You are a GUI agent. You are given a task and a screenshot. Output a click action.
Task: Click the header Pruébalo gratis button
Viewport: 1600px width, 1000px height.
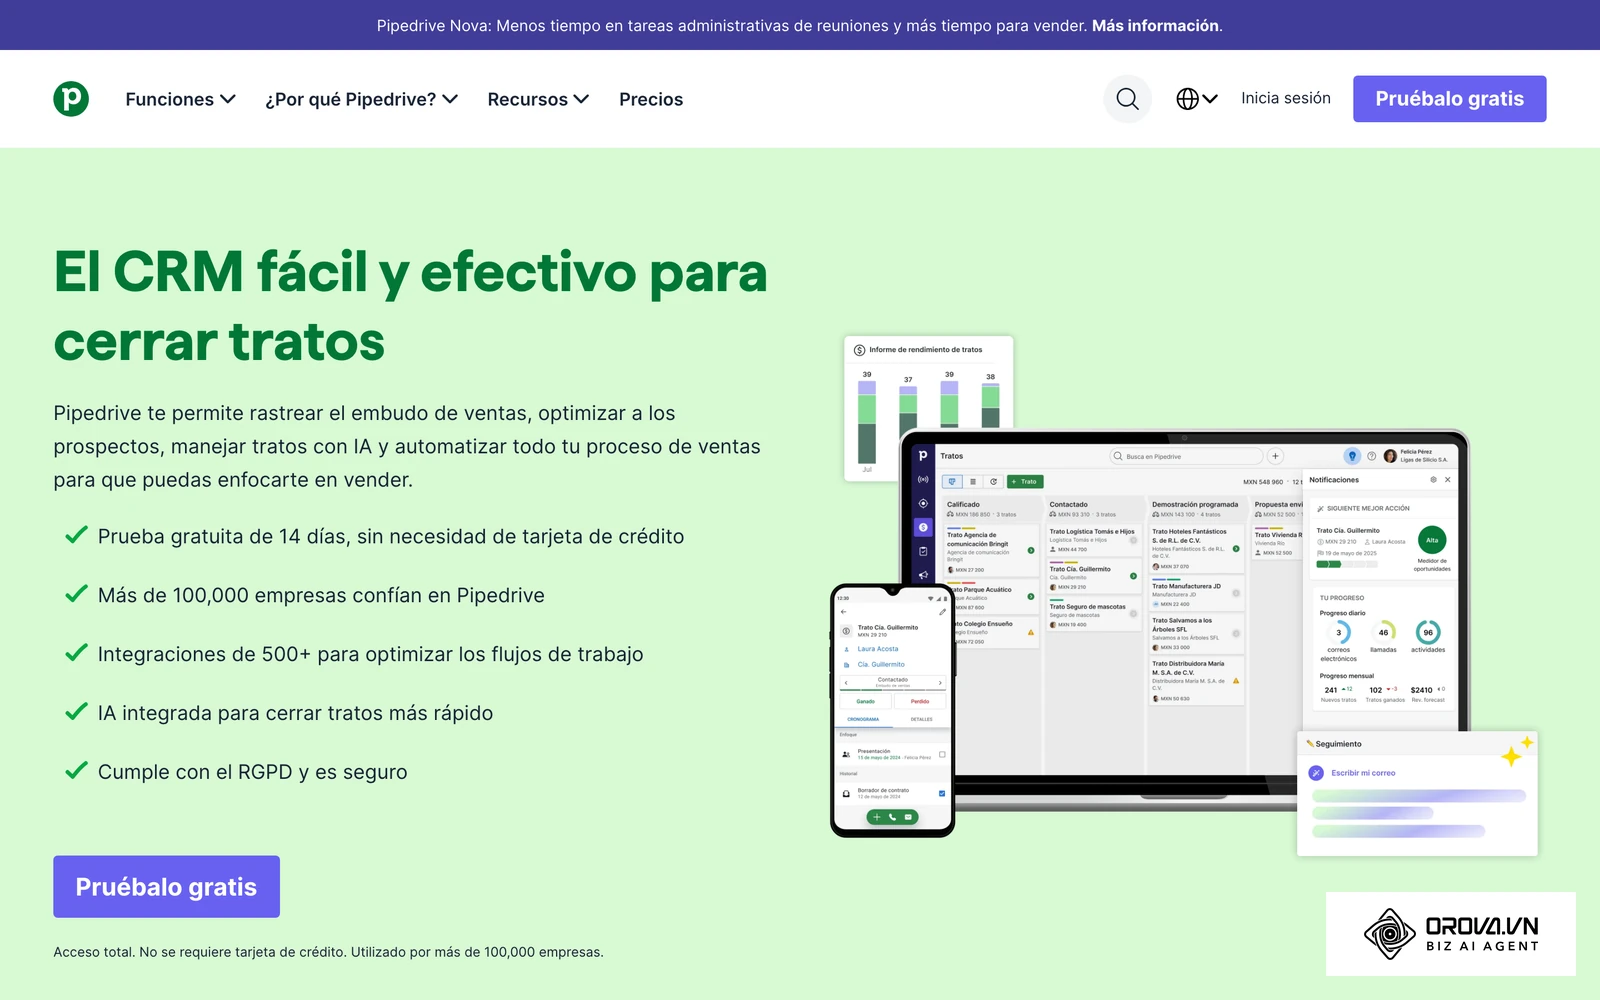1449,99
